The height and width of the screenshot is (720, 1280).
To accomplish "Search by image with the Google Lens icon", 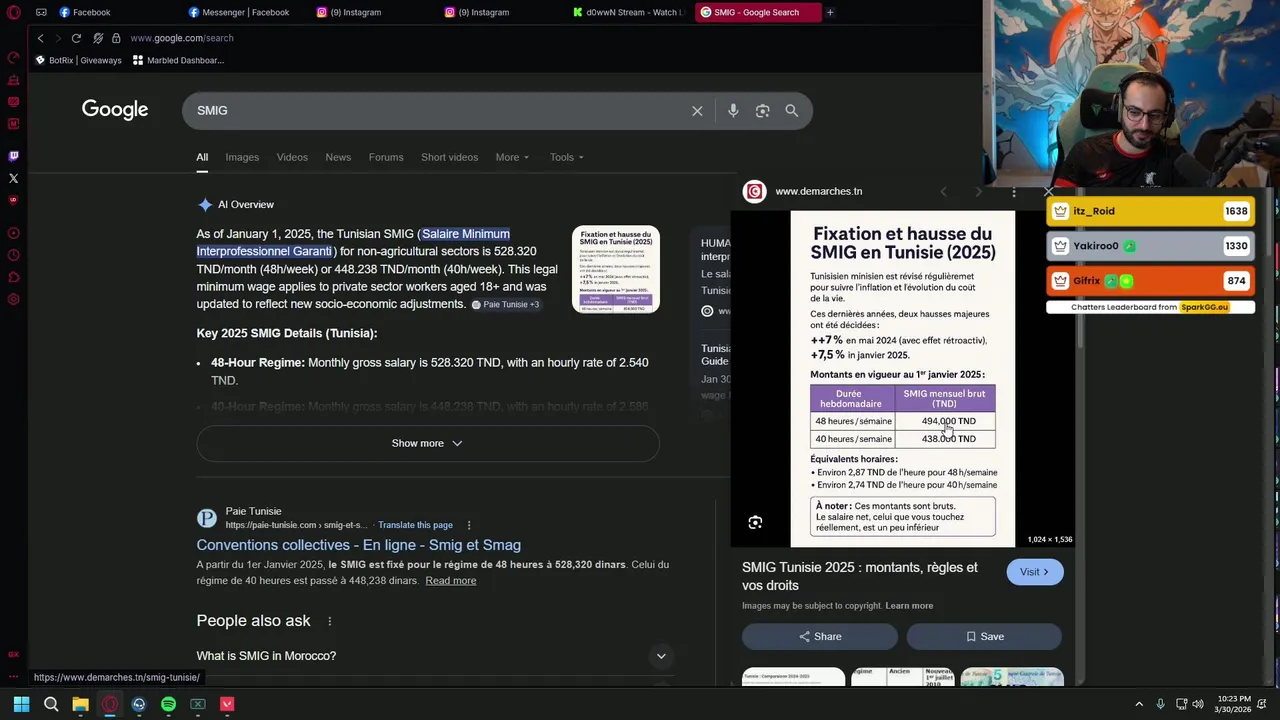I will [x=762, y=111].
